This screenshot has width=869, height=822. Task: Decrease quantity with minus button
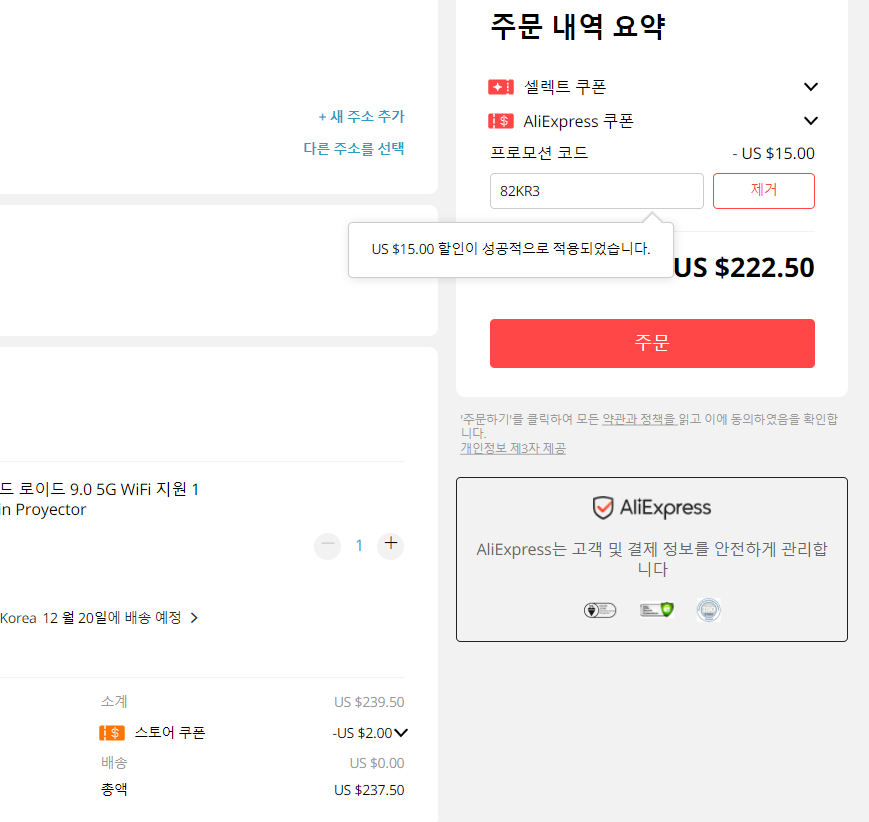[x=328, y=544]
